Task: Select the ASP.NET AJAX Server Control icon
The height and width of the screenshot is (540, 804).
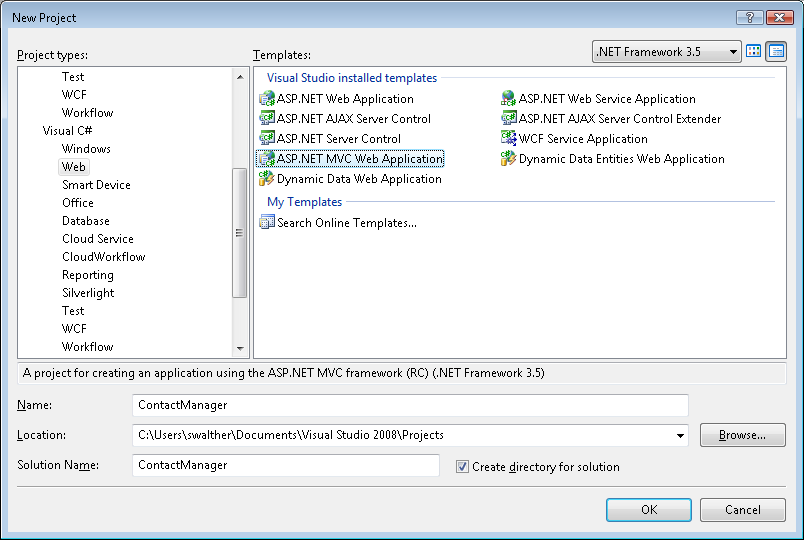Action: pos(266,119)
